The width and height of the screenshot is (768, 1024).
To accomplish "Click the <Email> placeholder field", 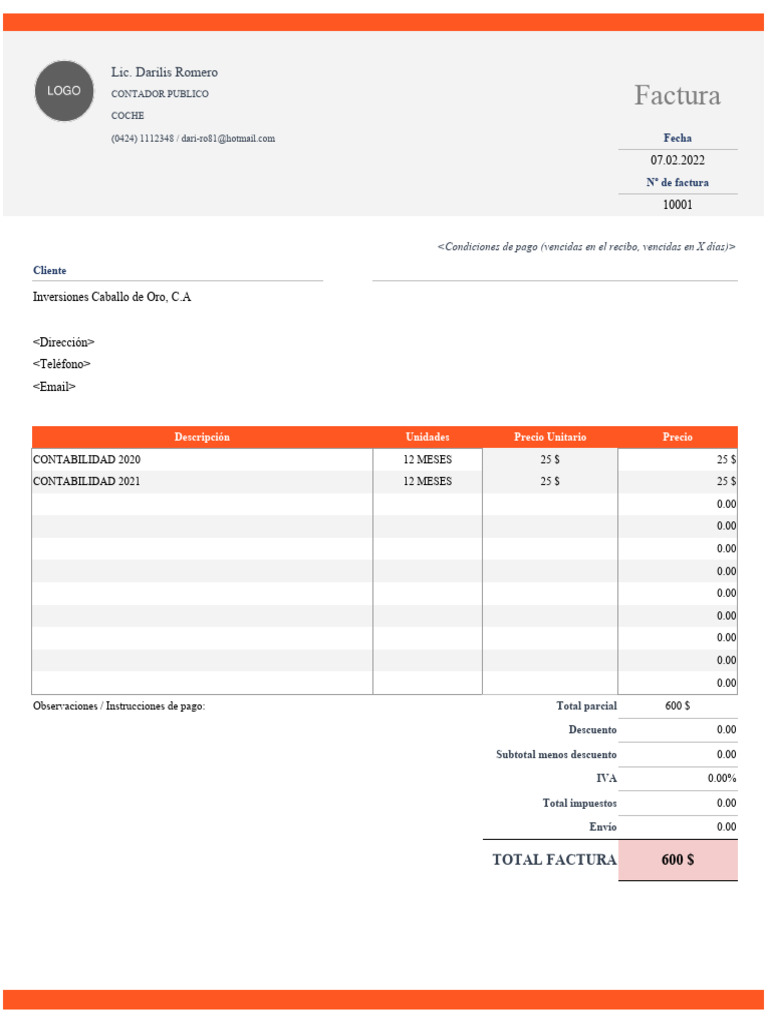I will coord(54,387).
